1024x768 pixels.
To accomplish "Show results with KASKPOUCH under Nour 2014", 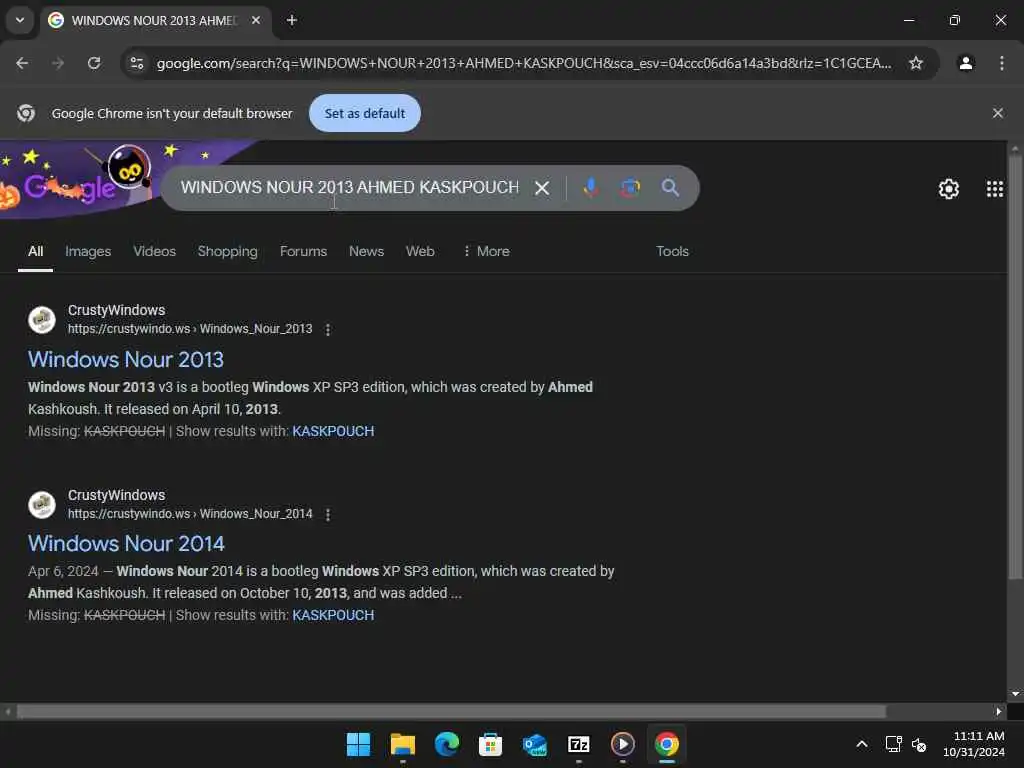I will [x=333, y=615].
